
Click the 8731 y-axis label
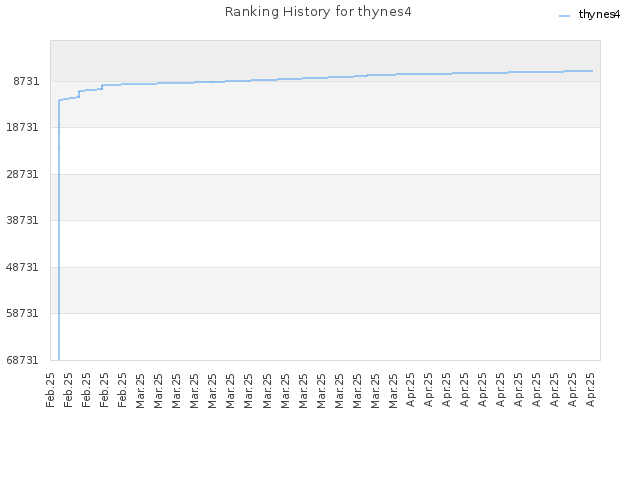pos(26,81)
